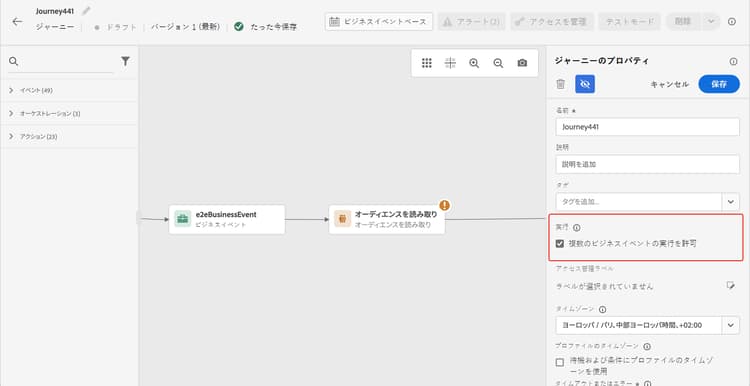Expand the オーケストレーション category
Viewport: 750px width, 386px height.
[69, 113]
